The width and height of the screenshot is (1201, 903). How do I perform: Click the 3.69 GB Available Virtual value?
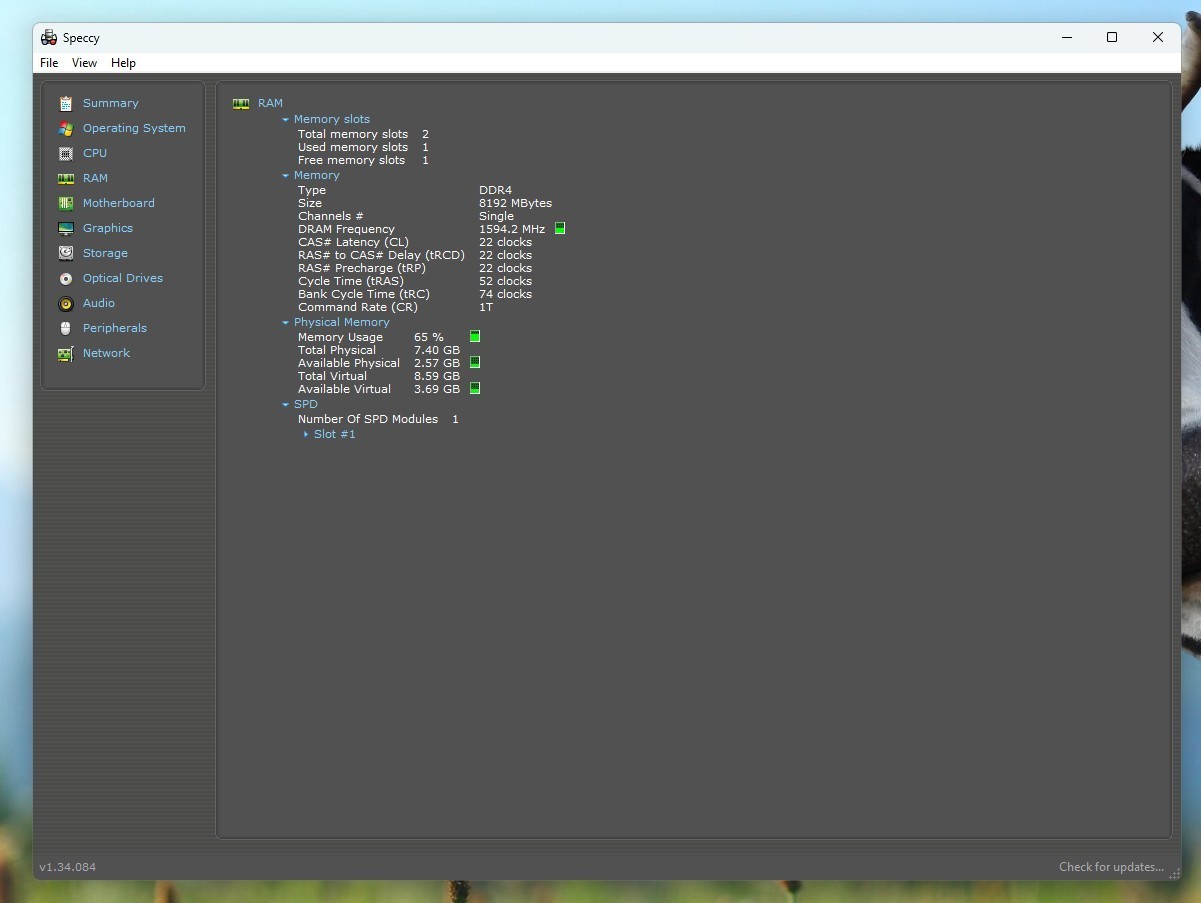(437, 389)
